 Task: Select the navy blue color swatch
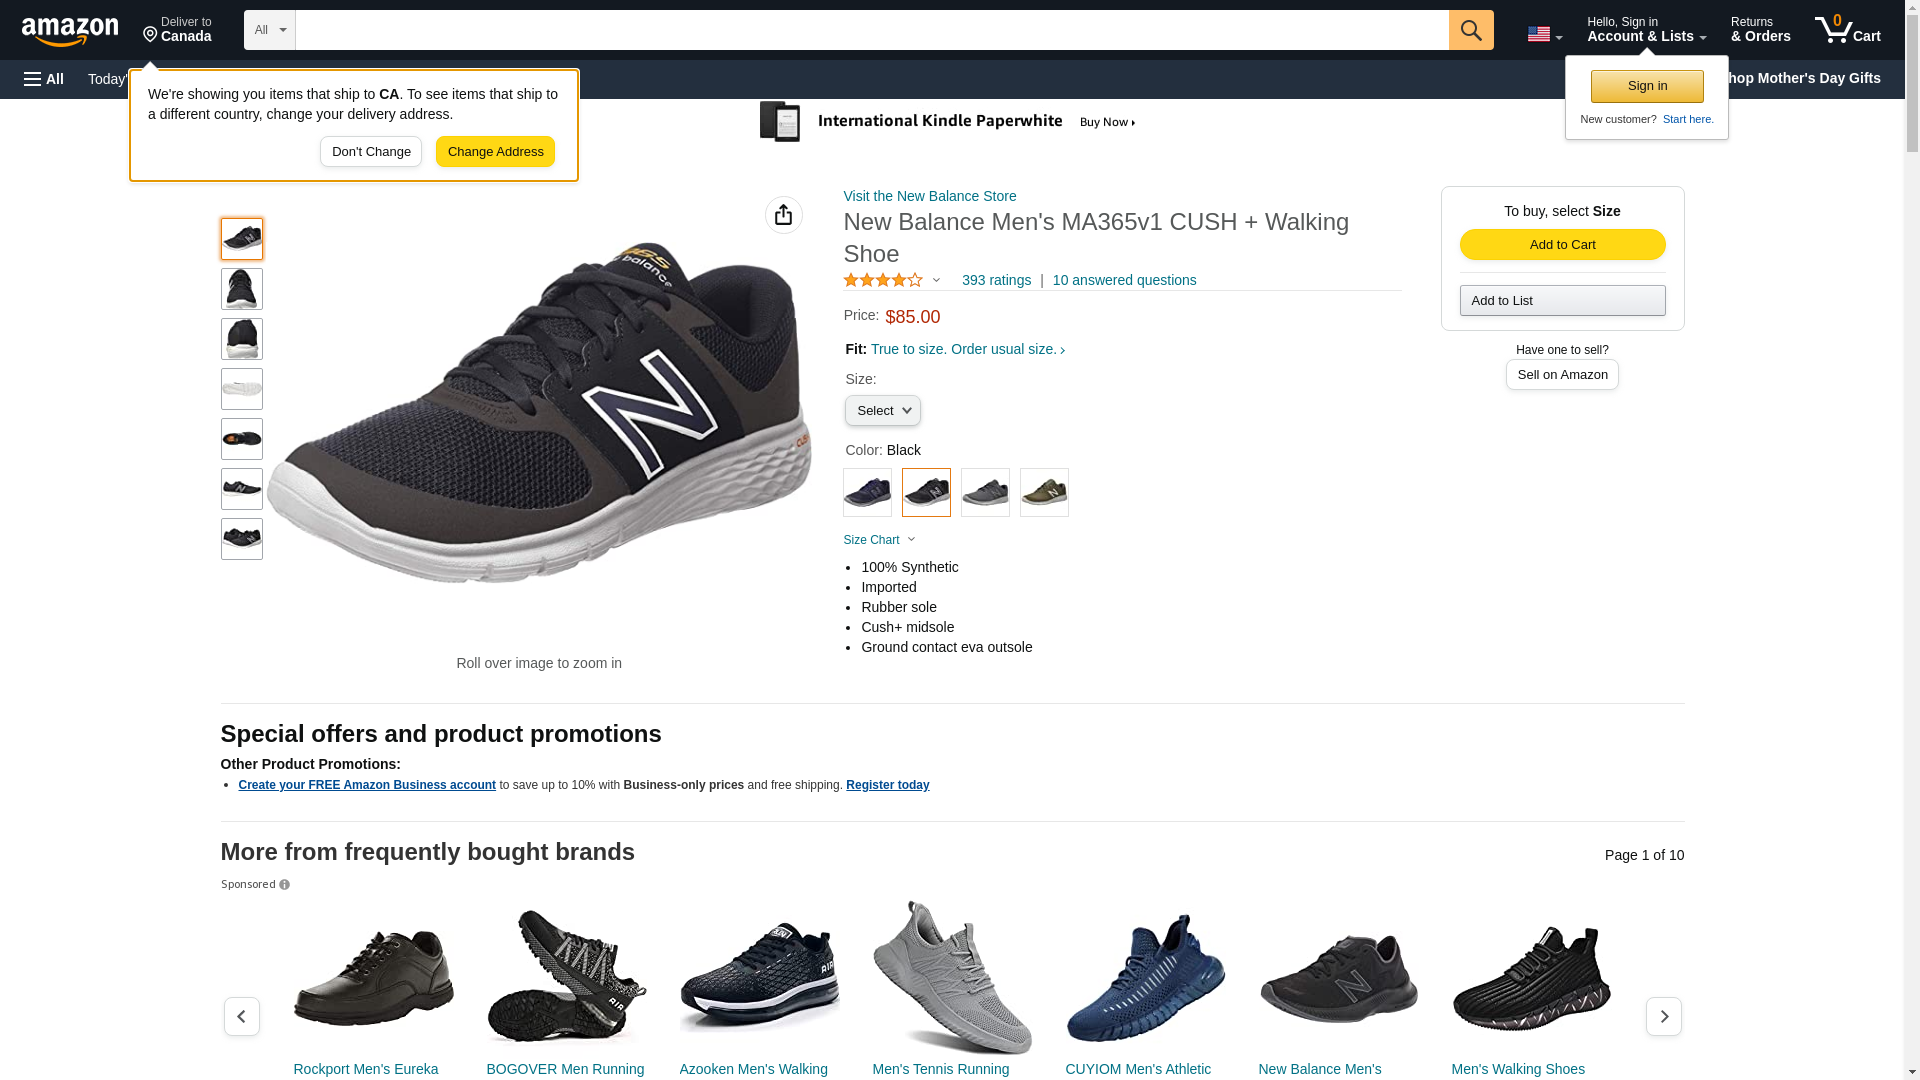click(867, 493)
